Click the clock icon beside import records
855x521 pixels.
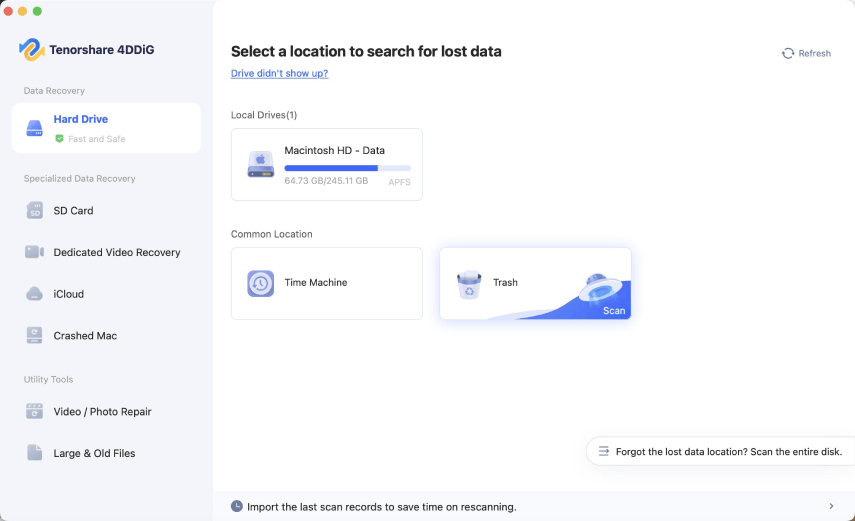tap(237, 506)
